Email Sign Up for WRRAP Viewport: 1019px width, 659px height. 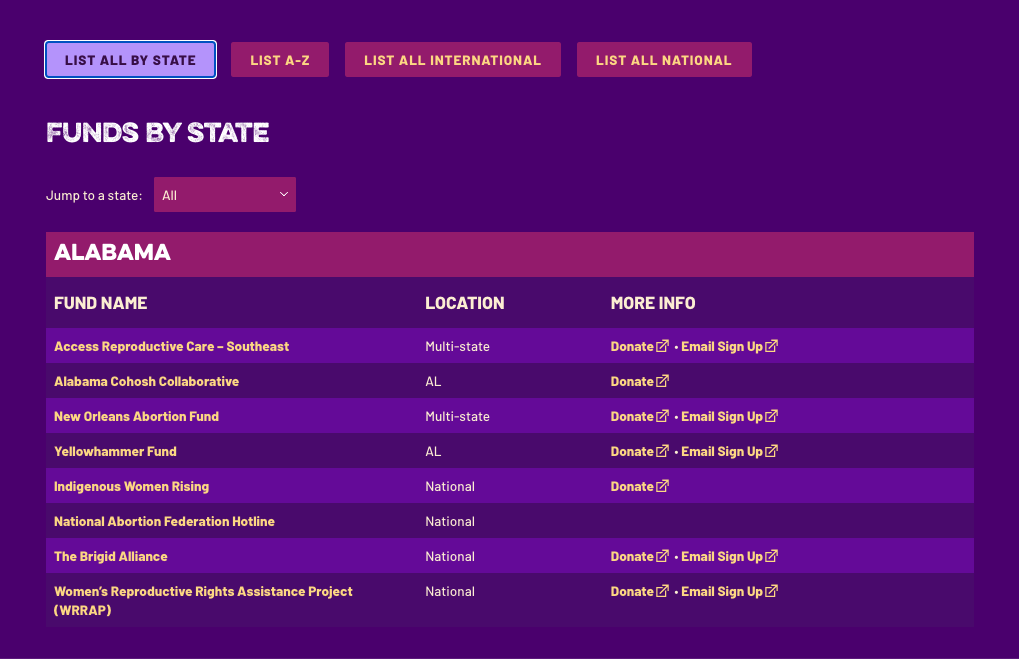729,592
